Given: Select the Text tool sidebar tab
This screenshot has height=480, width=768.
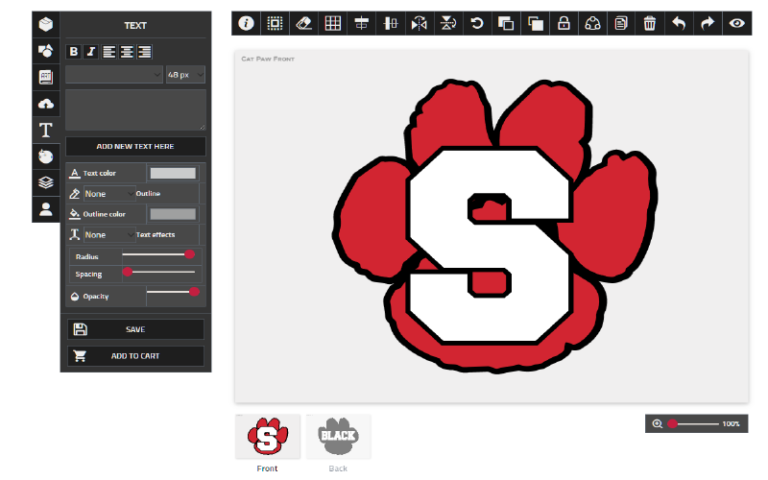Looking at the screenshot, I should pos(46,130).
